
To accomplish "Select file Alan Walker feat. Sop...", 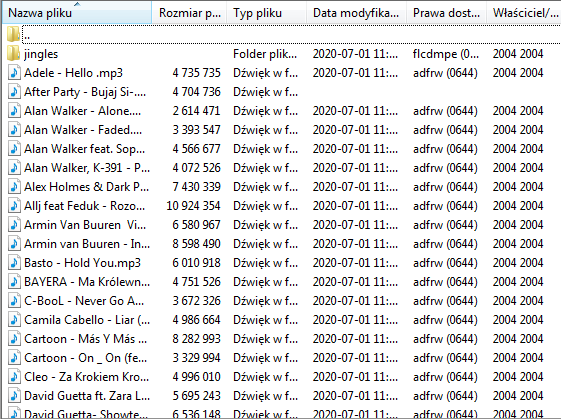I will (x=84, y=149).
